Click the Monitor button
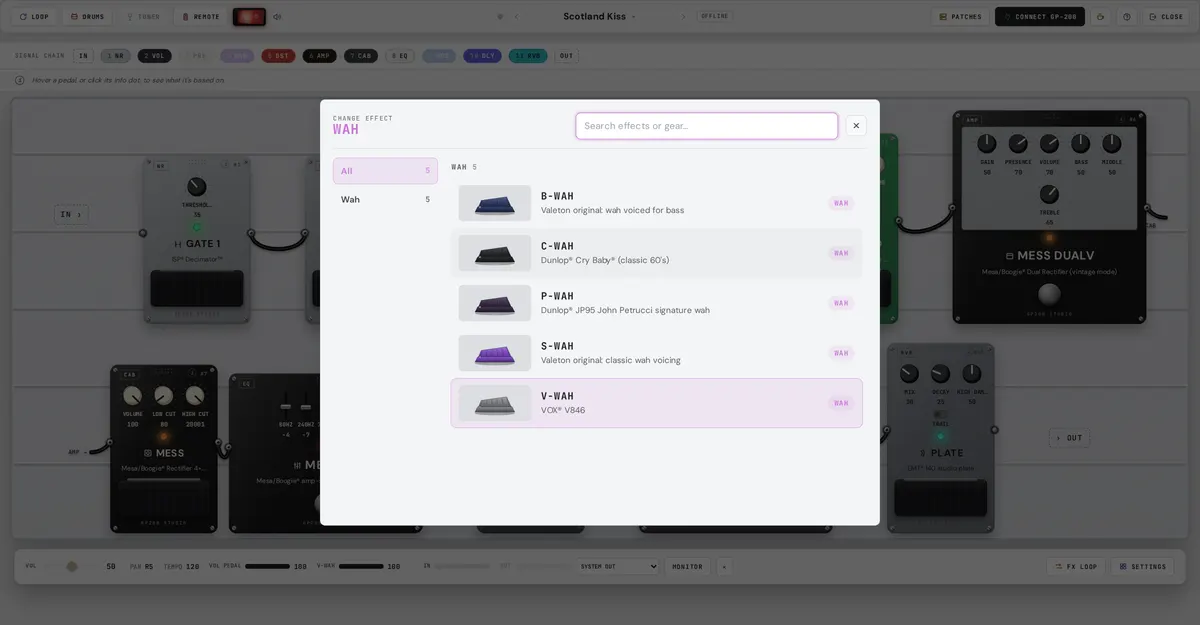1200x625 pixels. click(x=687, y=566)
